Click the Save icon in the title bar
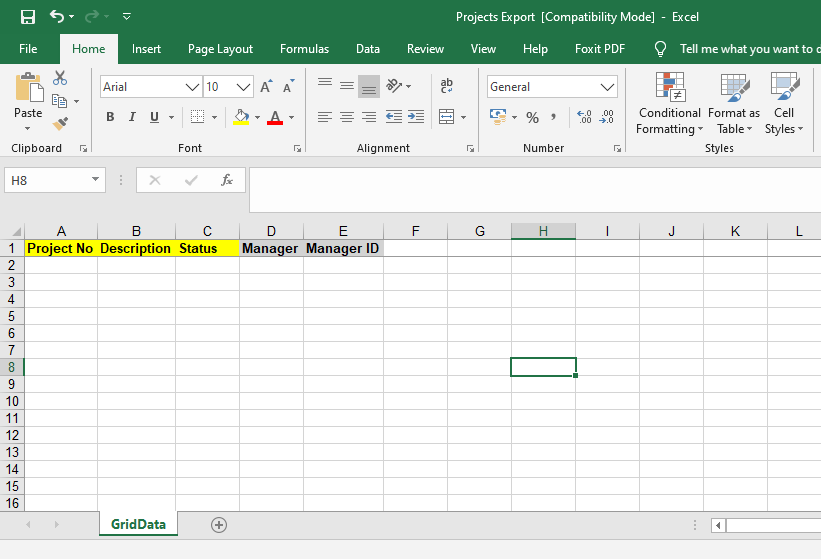Screen dimensions: 821x559 pyautogui.click(x=28, y=17)
